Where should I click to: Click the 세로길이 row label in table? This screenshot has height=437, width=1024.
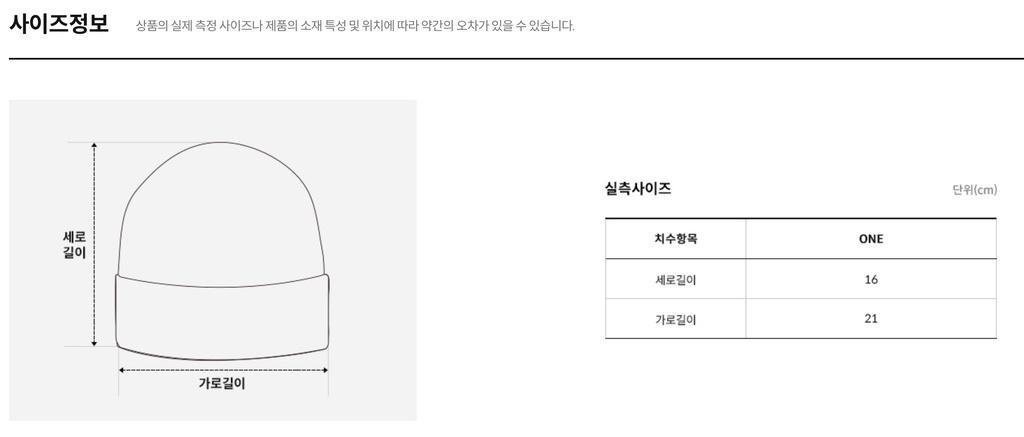tap(676, 280)
